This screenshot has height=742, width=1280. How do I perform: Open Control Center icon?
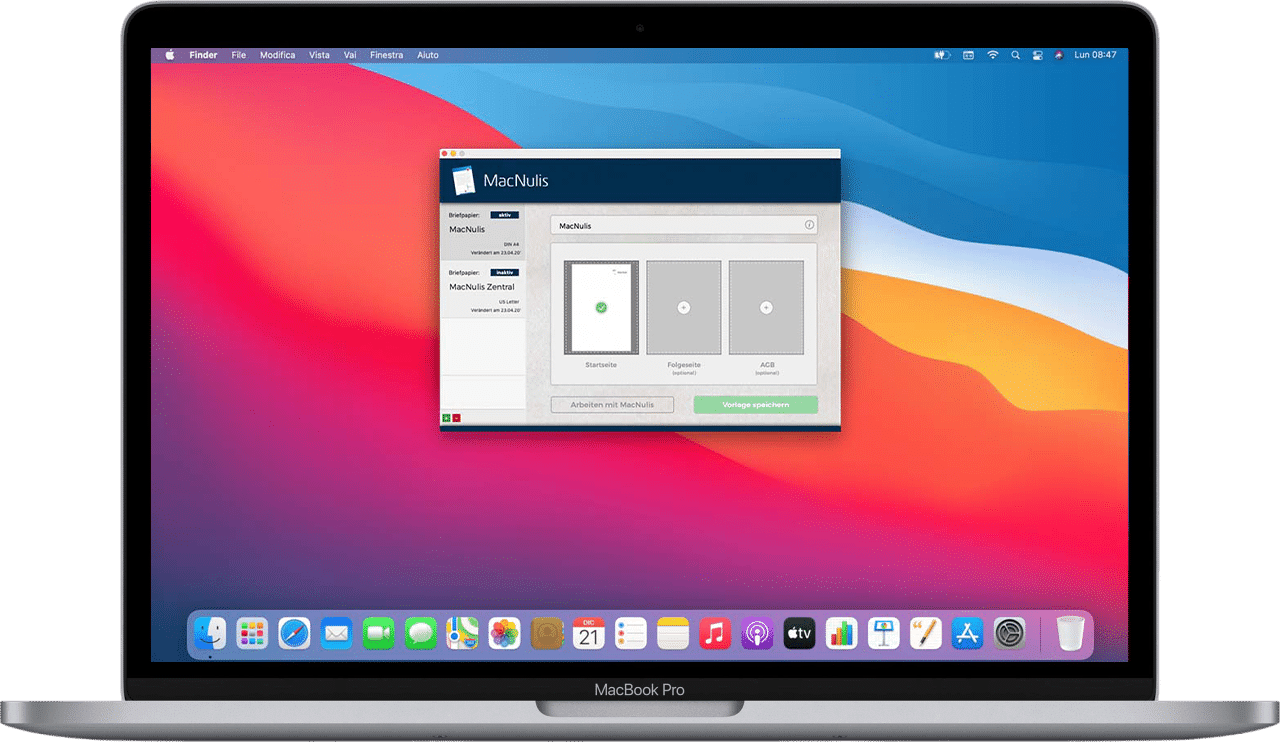pyautogui.click(x=1038, y=55)
